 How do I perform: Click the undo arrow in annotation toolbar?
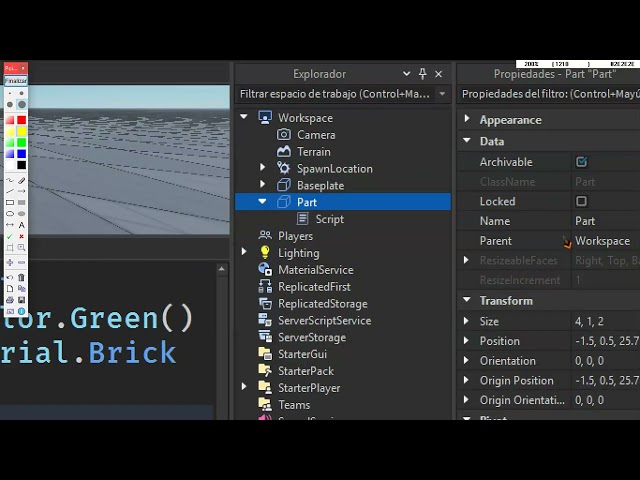click(x=10, y=277)
